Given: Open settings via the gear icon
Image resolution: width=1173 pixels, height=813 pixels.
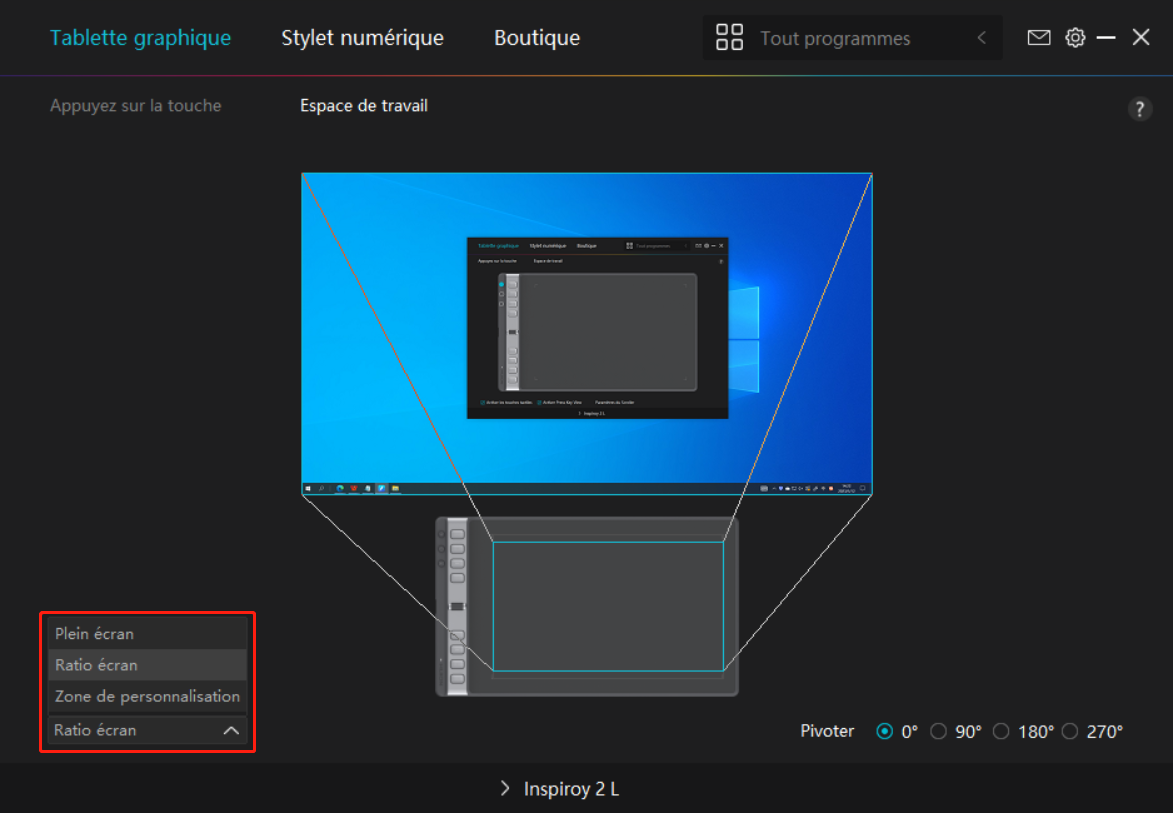Looking at the screenshot, I should pos(1075,38).
